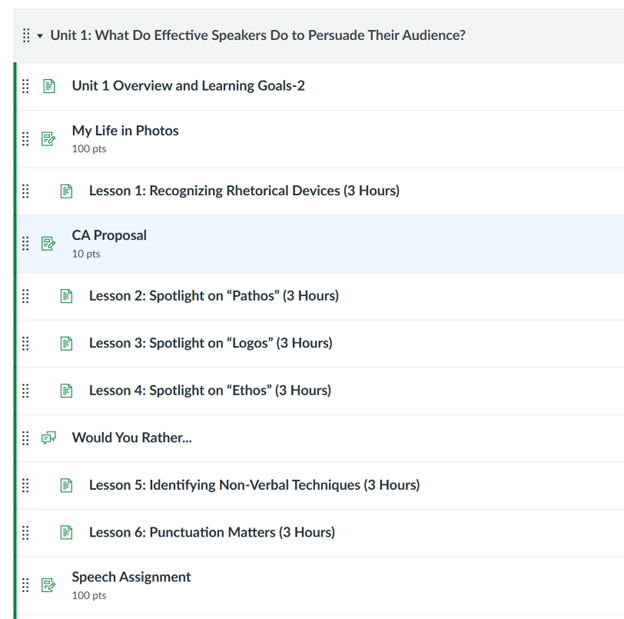Open Lesson 4: Spotlight on Ethos
The height and width of the screenshot is (619, 624).
[x=209, y=391]
